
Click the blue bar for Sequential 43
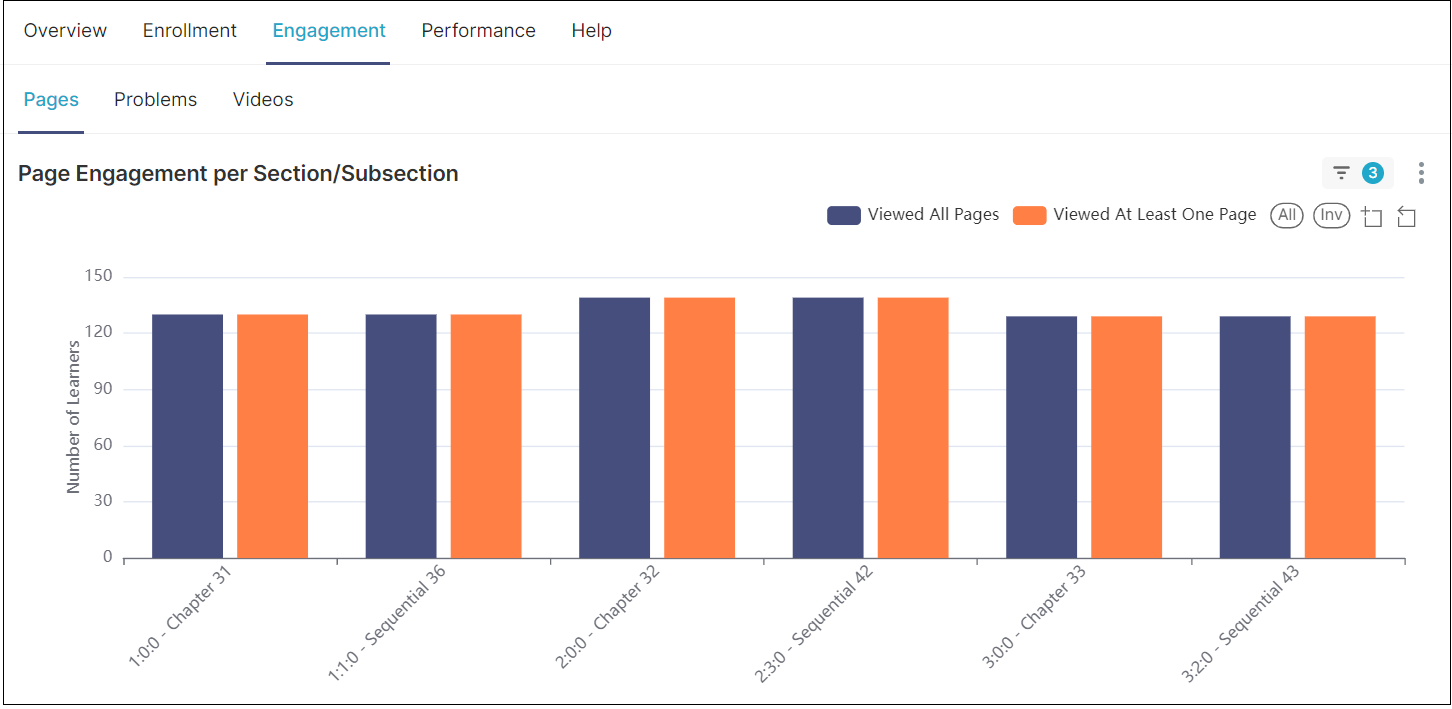pos(1255,437)
